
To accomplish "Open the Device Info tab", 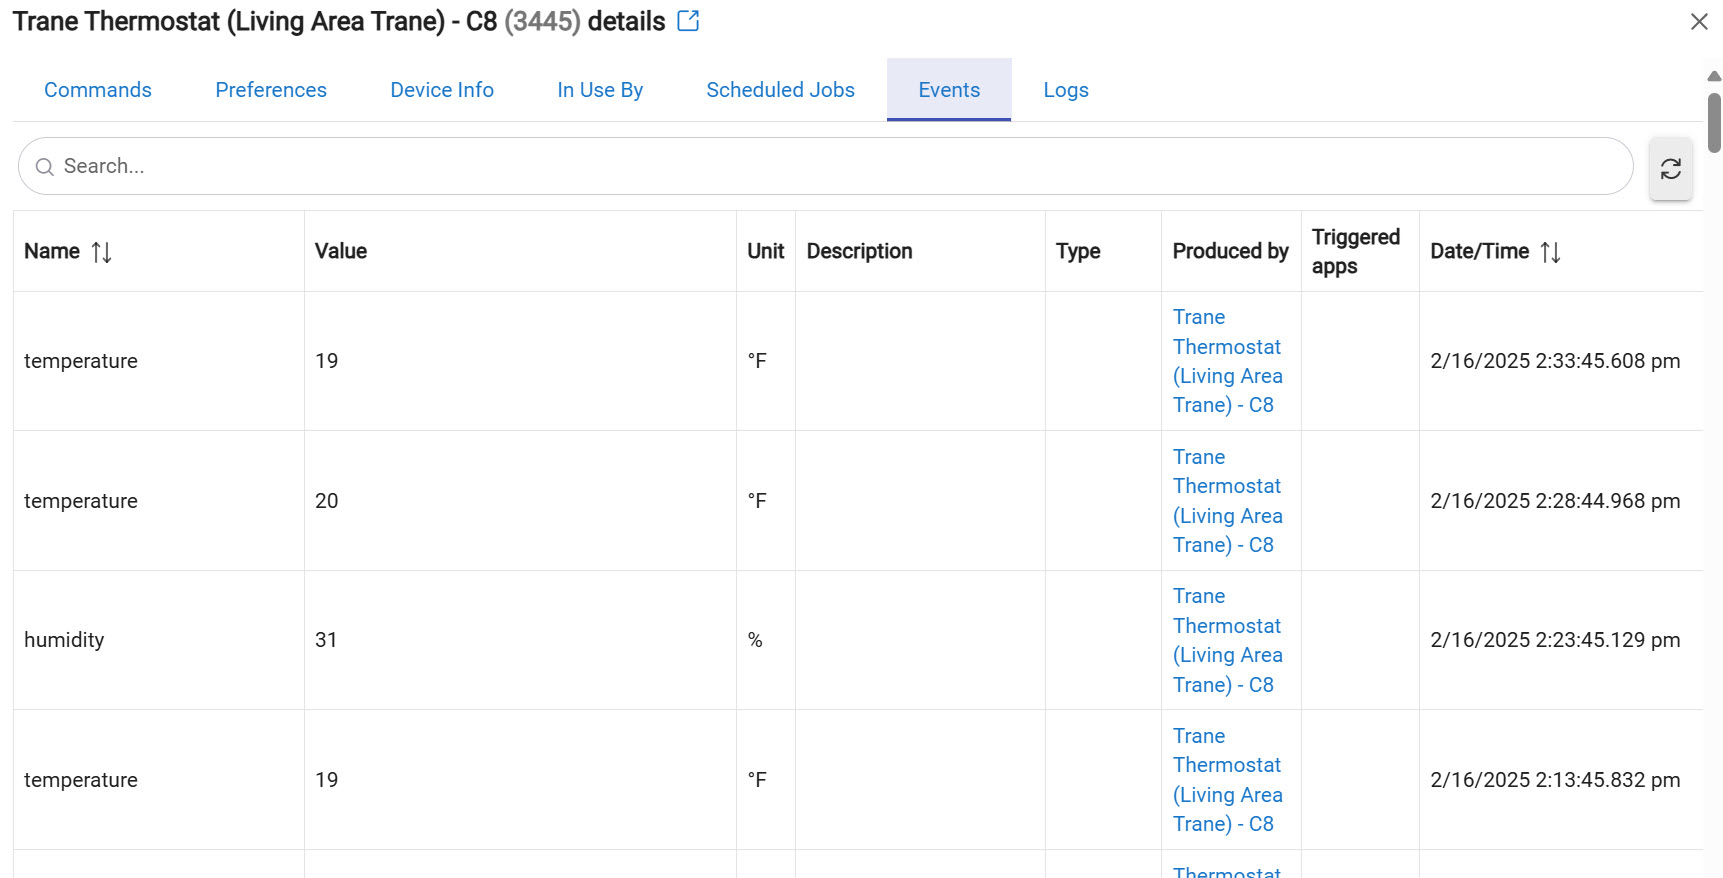I will pyautogui.click(x=442, y=90).
